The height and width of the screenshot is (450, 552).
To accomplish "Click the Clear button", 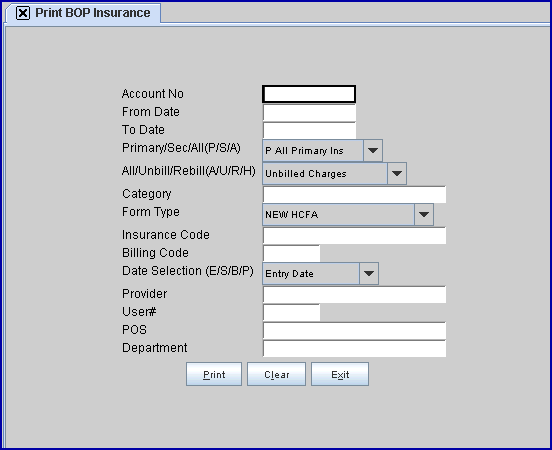I will tap(276, 374).
